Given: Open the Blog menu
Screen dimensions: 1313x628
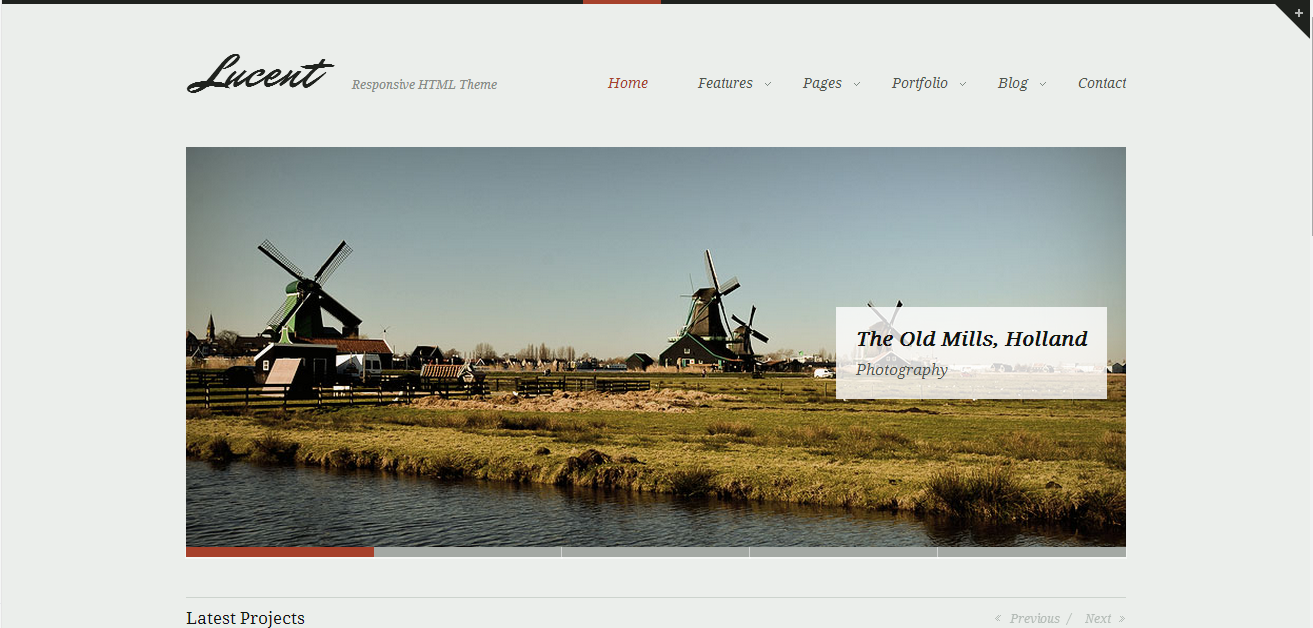Looking at the screenshot, I should click(1013, 83).
